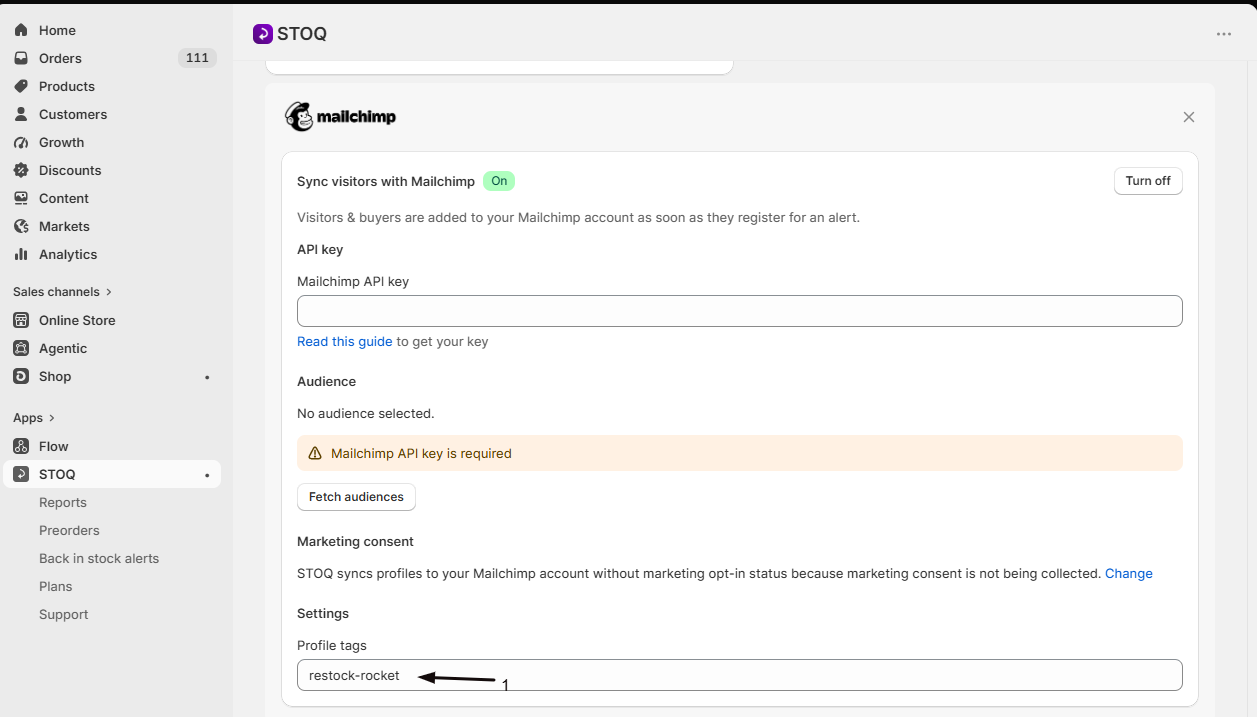This screenshot has height=717, width=1257.
Task: Open STOQ Support subpage
Action: [x=64, y=614]
